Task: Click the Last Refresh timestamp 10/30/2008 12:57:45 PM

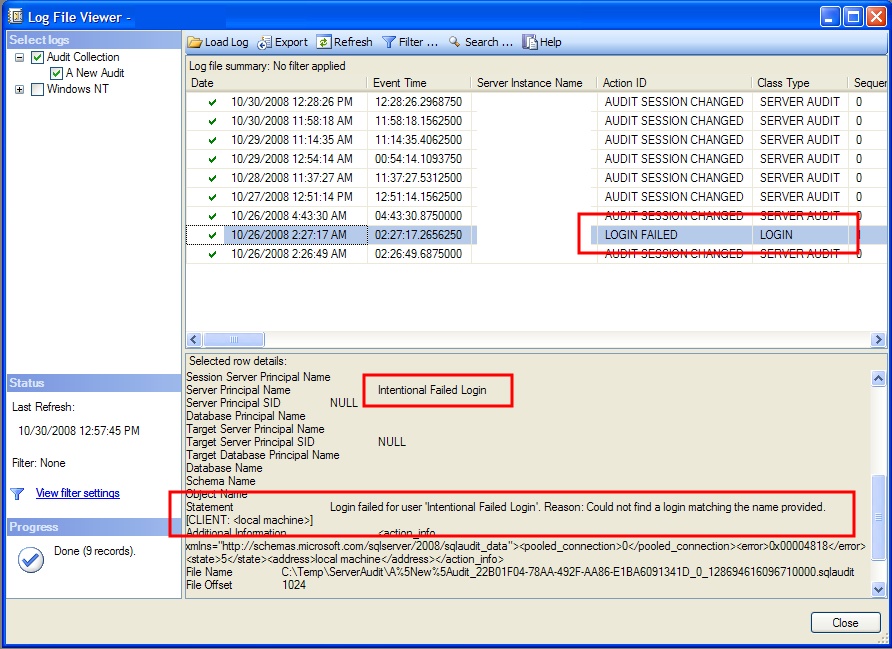Action: coord(79,431)
